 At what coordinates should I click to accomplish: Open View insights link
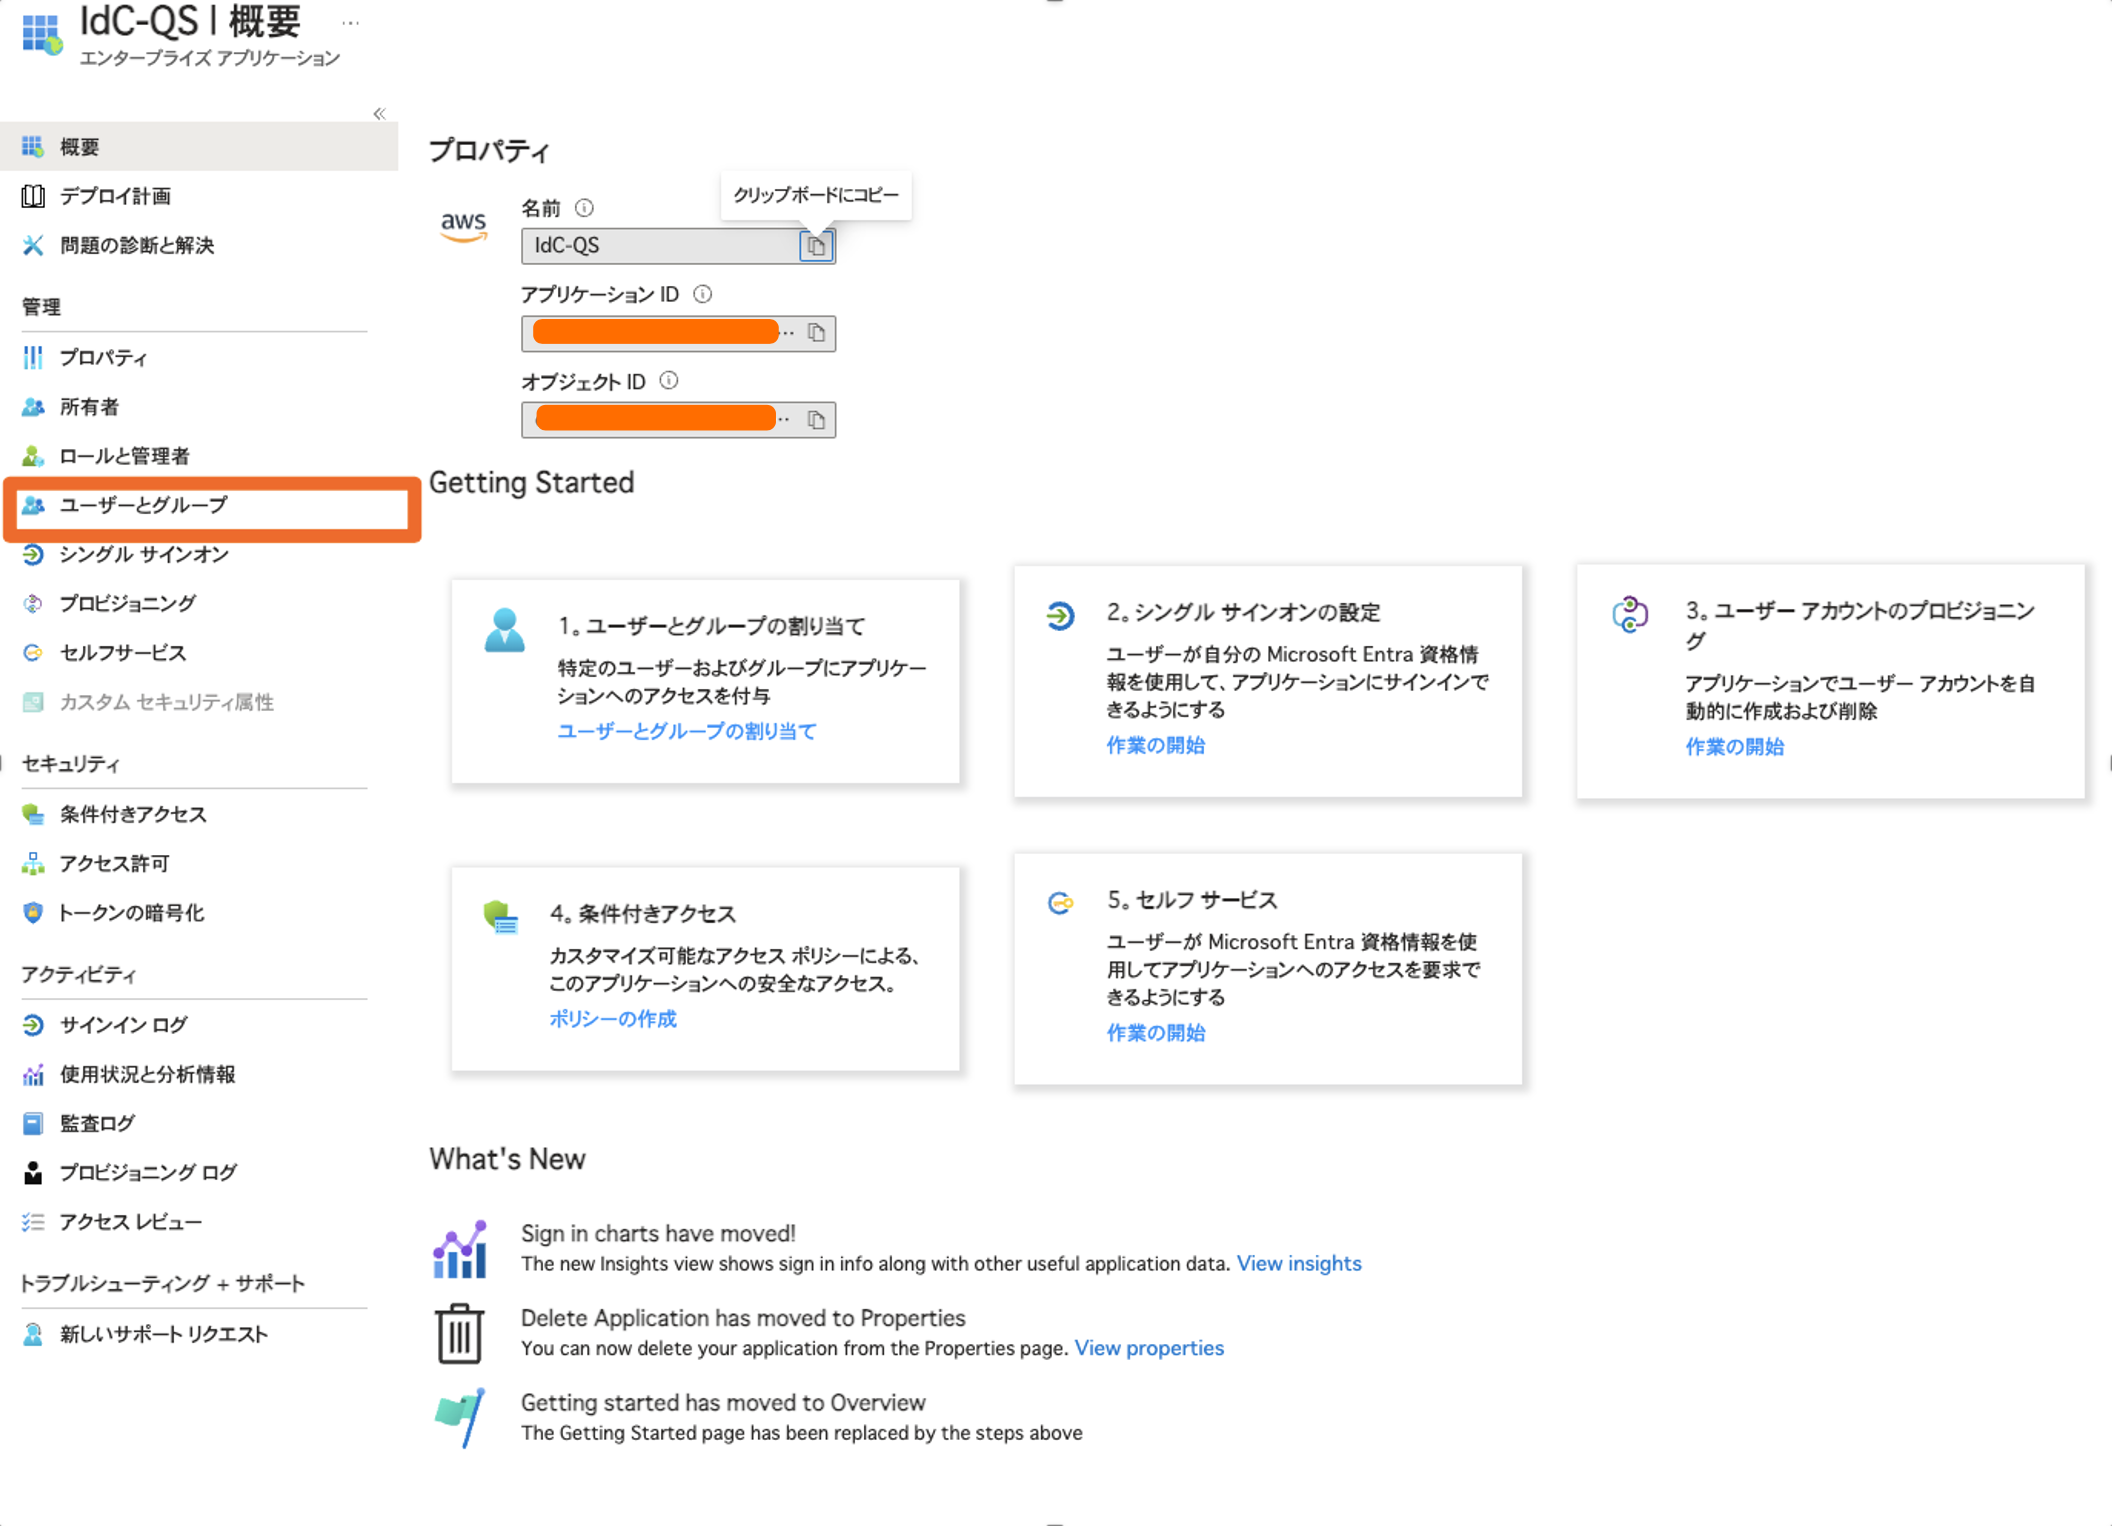click(1298, 1263)
